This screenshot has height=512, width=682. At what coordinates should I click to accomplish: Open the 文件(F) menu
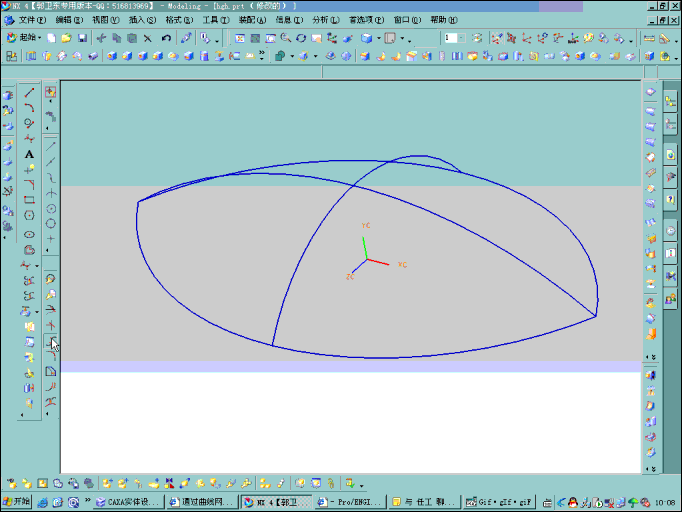point(32,20)
